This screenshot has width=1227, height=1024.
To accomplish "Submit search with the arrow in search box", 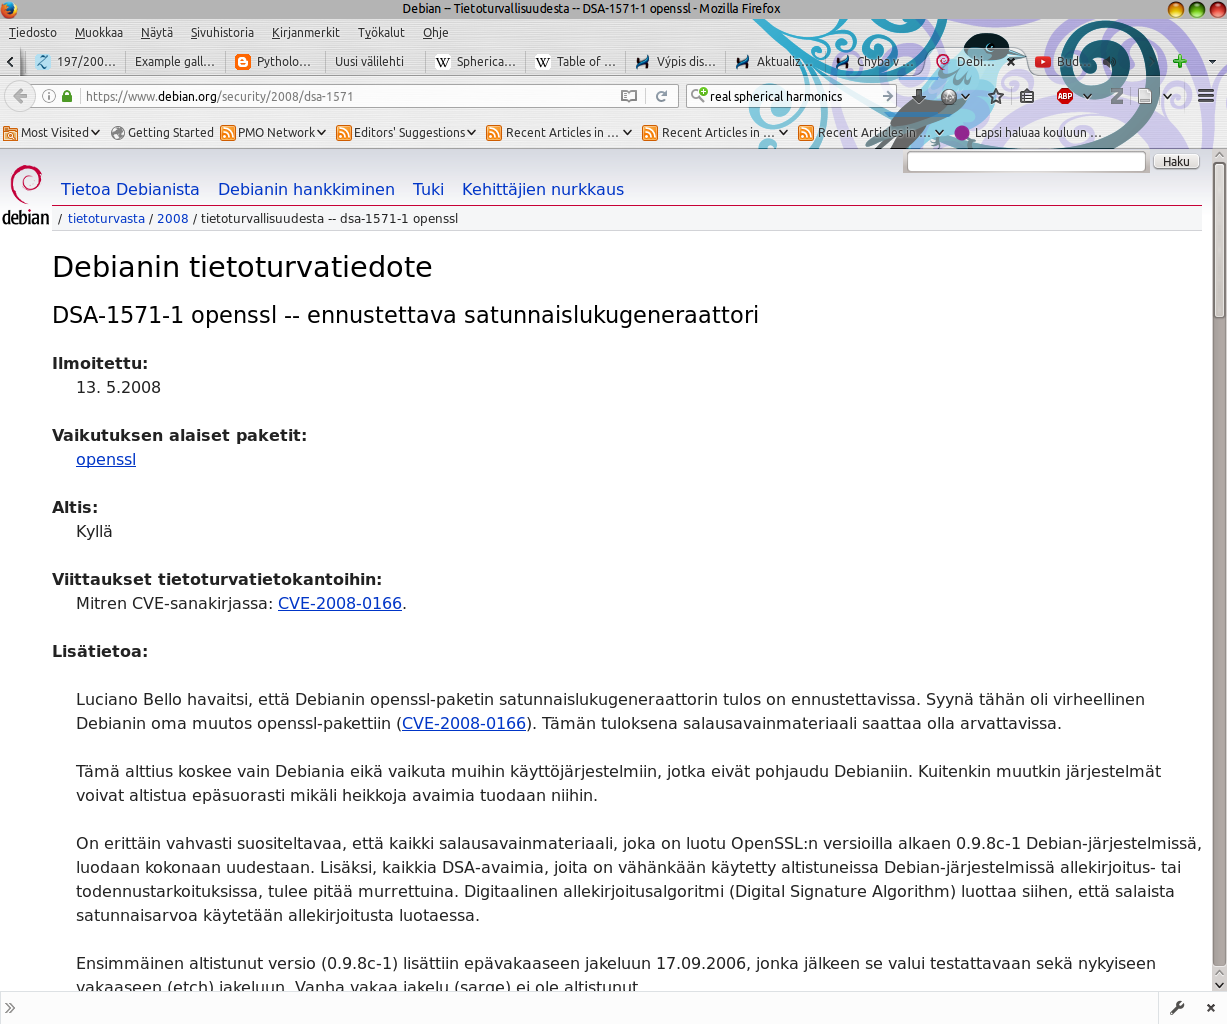I will (x=887, y=96).
